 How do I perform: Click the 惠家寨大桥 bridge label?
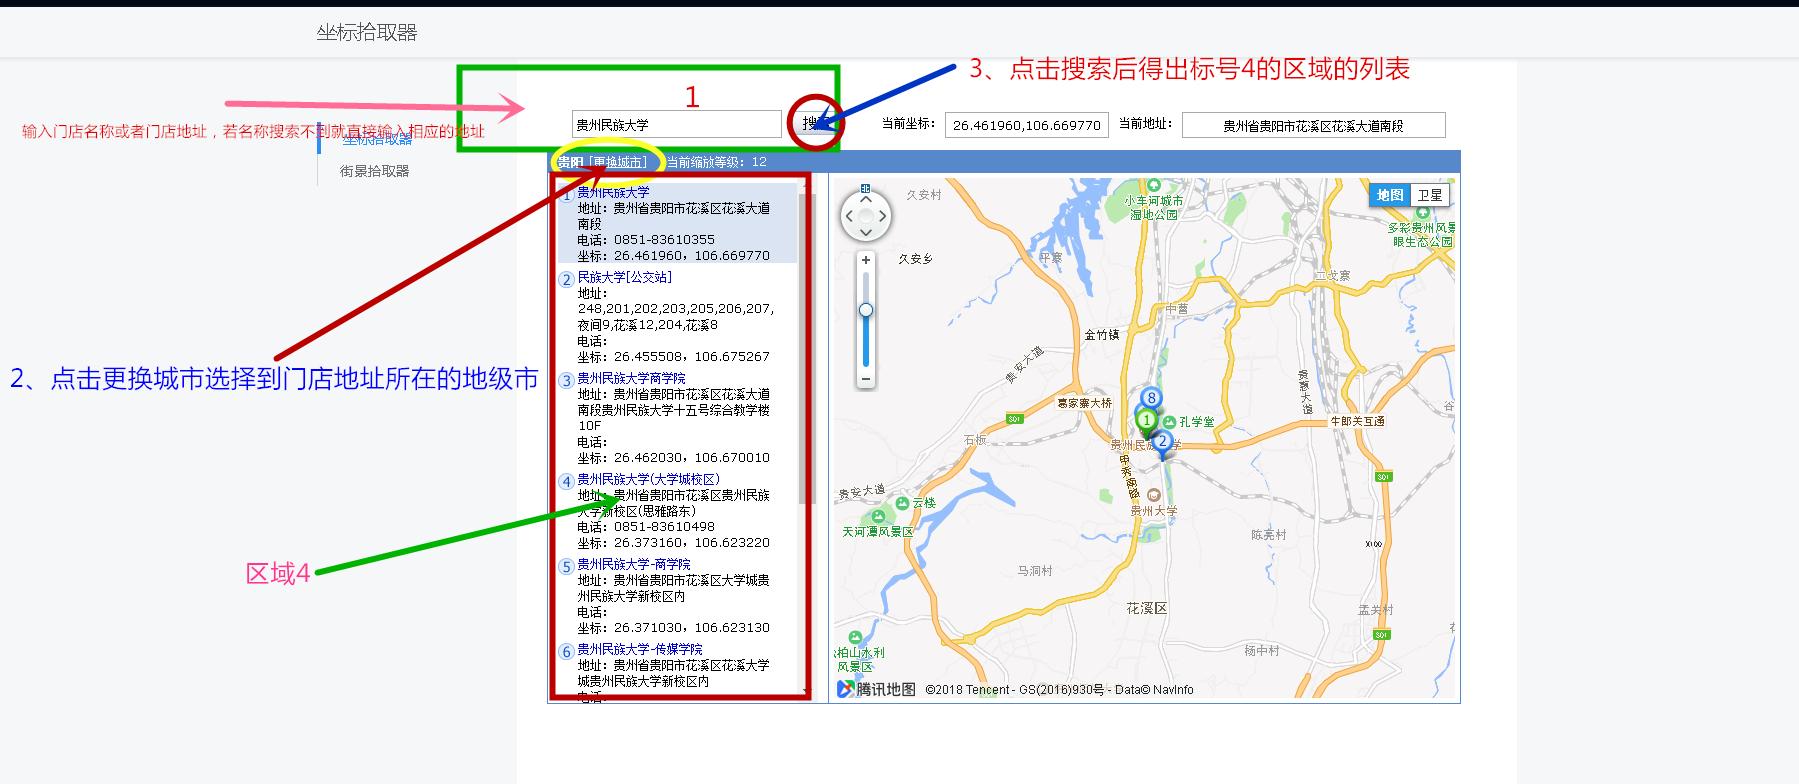(1084, 403)
